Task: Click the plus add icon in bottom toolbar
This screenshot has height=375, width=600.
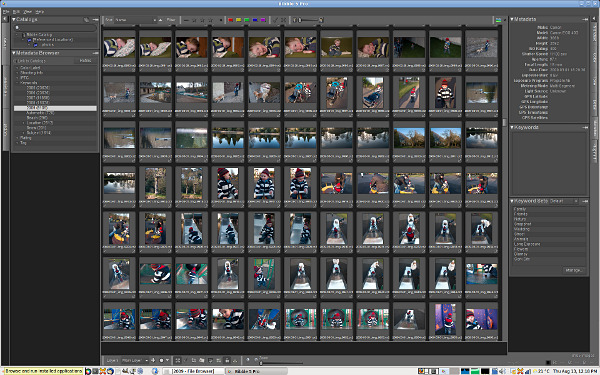Action: click(153, 360)
